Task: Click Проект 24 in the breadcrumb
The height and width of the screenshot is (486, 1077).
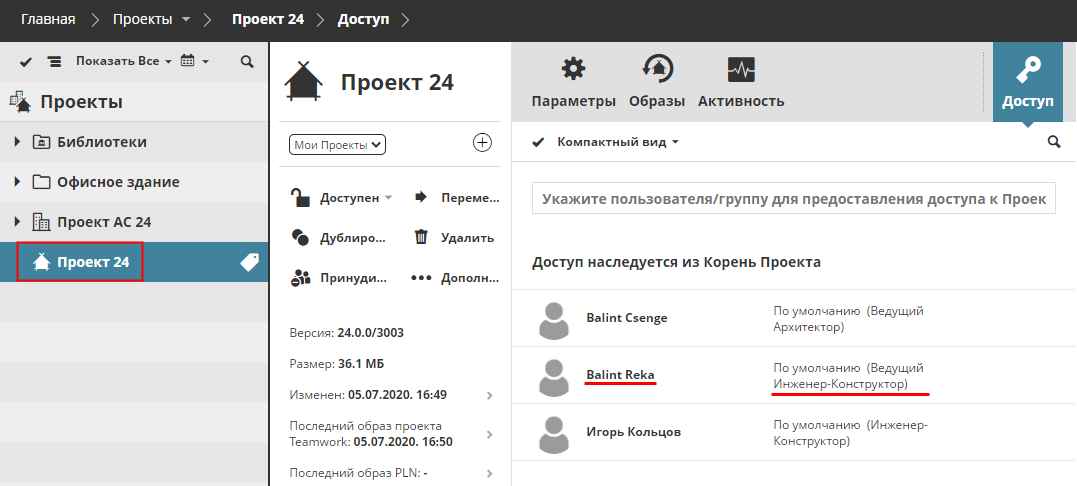Action: [268, 19]
